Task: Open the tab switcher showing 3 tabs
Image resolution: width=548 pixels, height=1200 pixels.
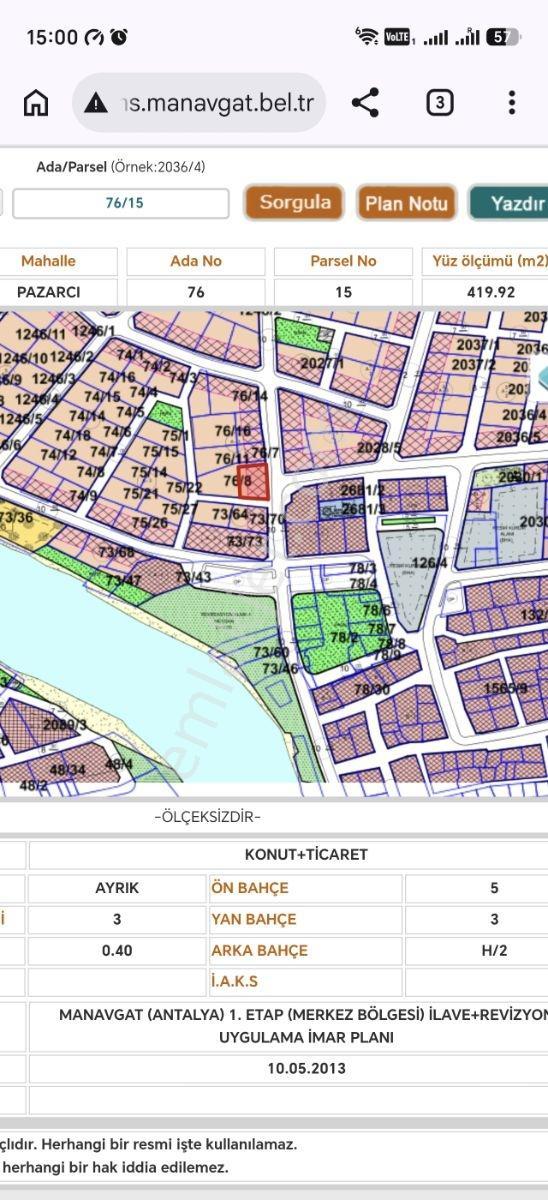Action: tap(440, 102)
